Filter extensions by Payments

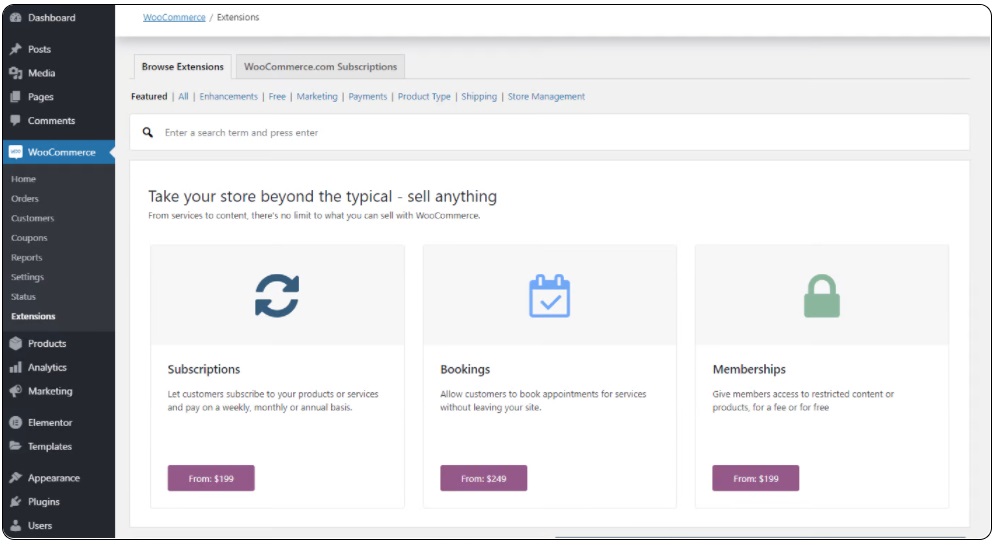pos(368,97)
